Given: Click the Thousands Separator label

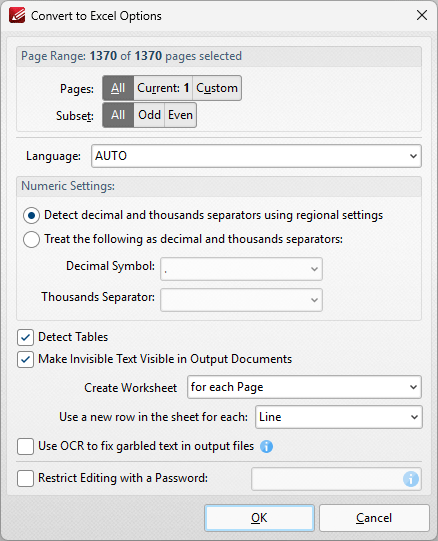Looking at the screenshot, I should pos(98,297).
